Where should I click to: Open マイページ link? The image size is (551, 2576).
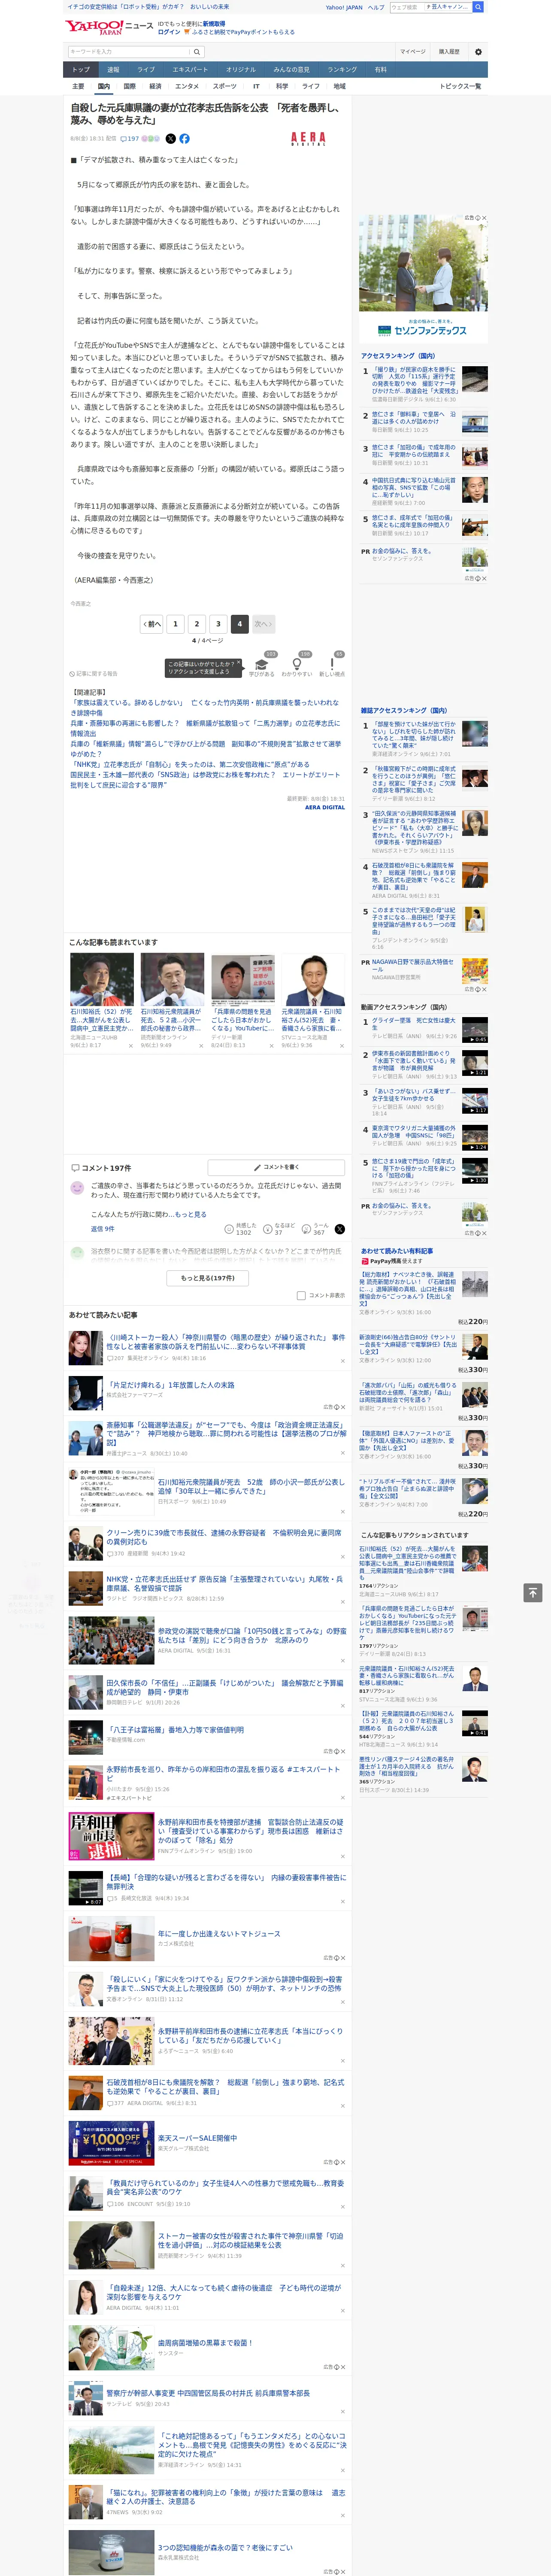point(413,52)
